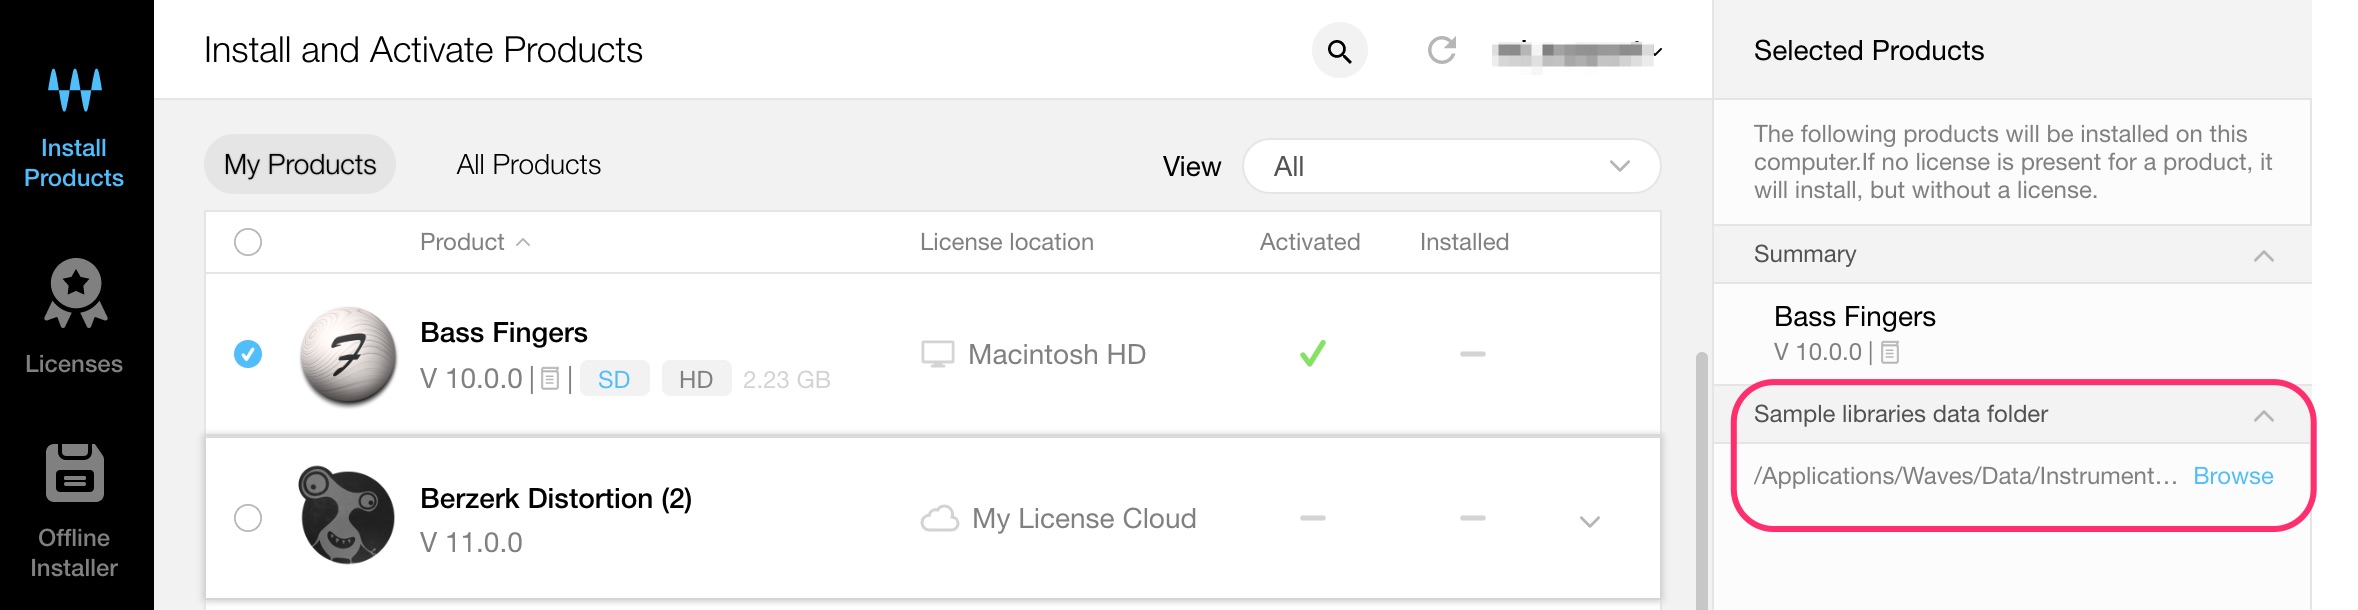Open the Offline Installer disk icon
The height and width of the screenshot is (610, 2358).
point(74,473)
